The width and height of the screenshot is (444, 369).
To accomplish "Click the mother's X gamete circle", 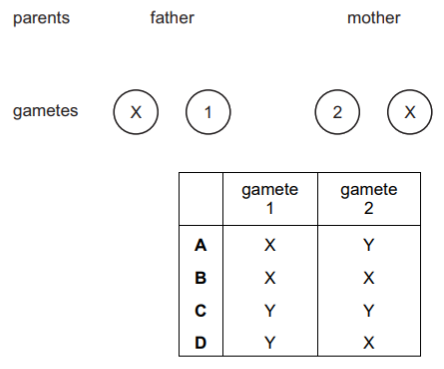I will tap(410, 112).
